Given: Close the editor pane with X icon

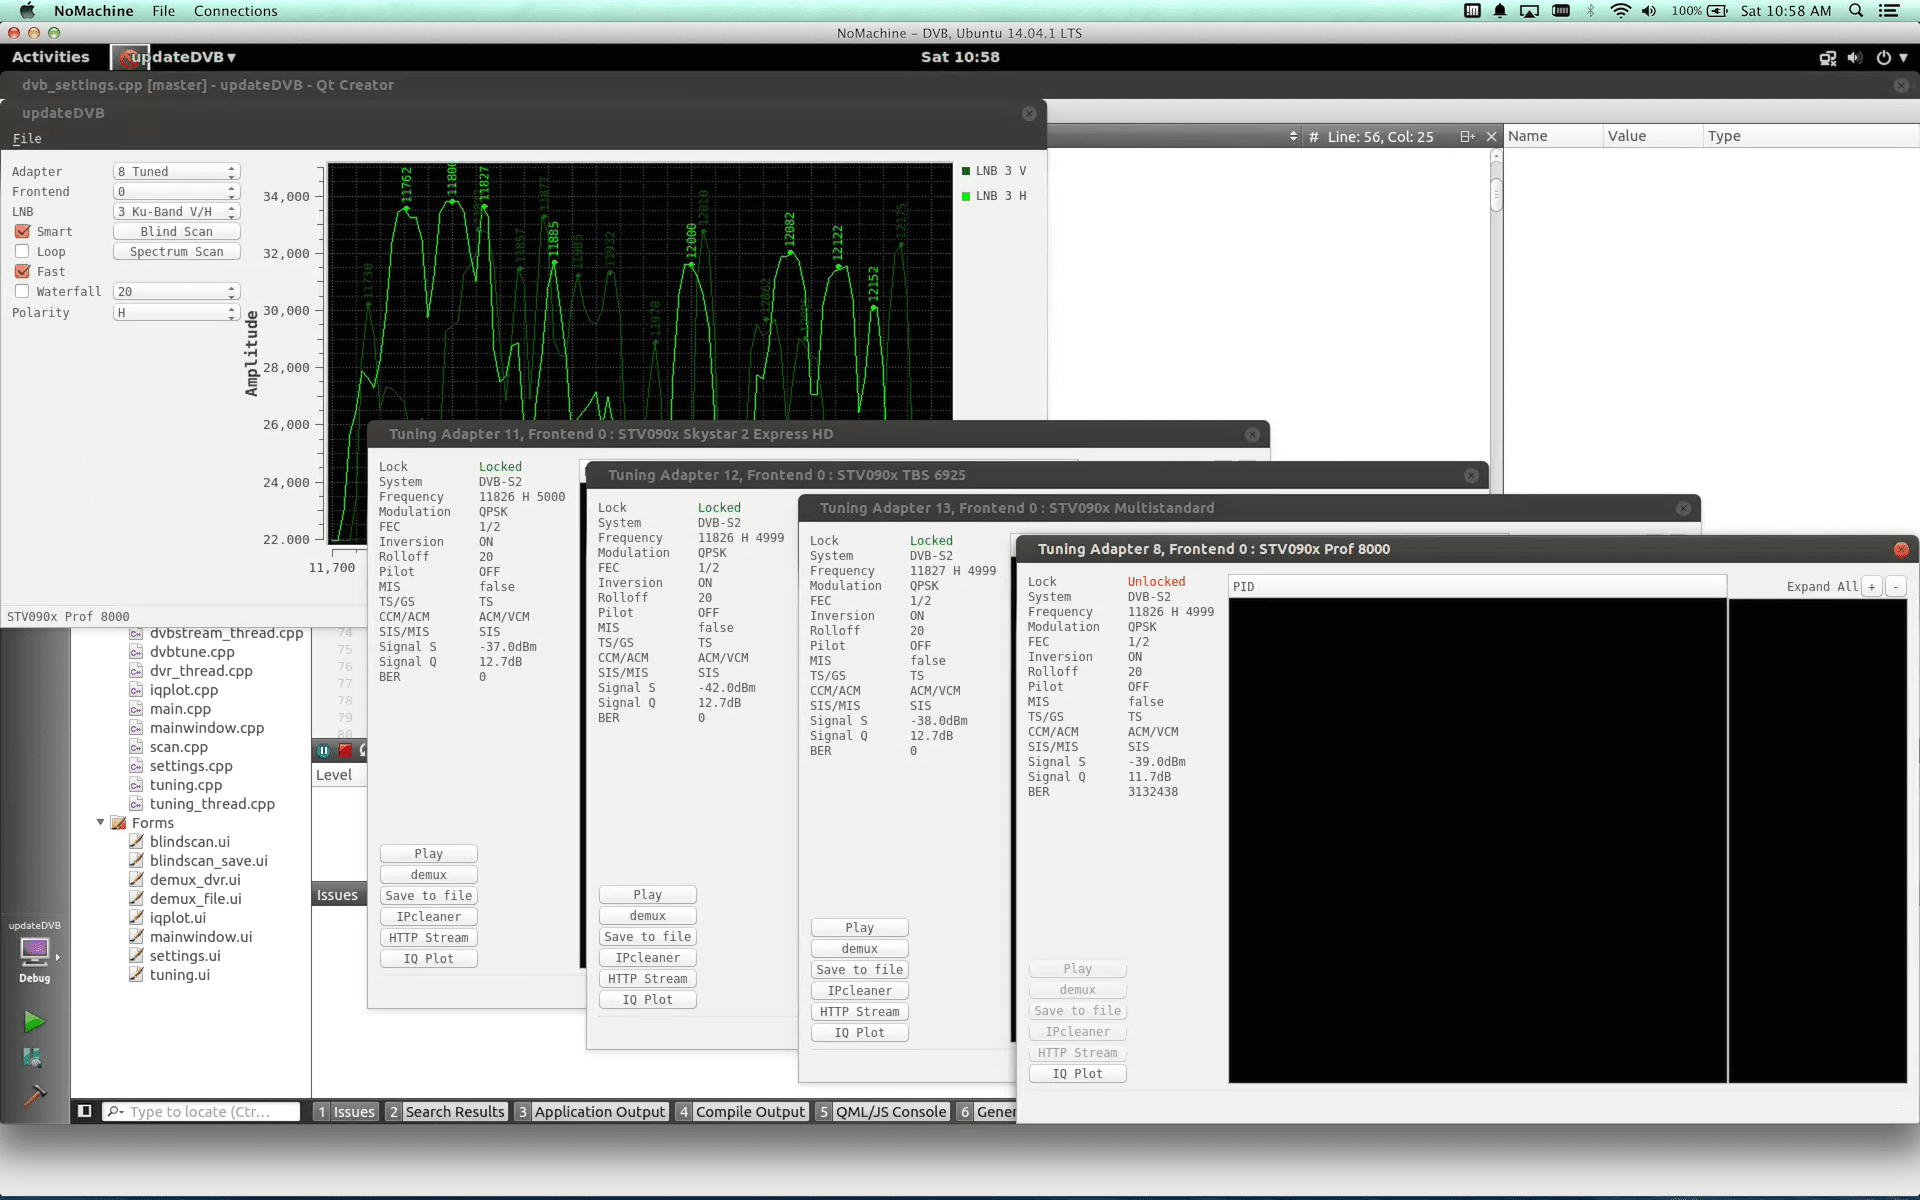Looking at the screenshot, I should [1491, 137].
